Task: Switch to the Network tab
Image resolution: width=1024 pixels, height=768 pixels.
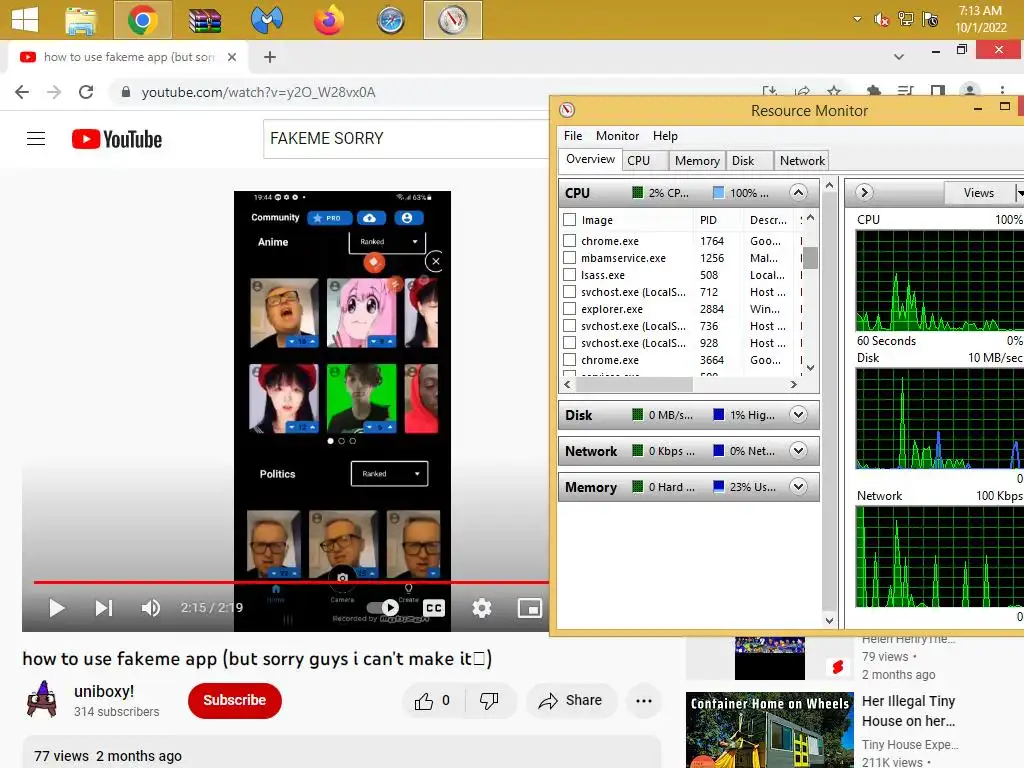Action: coord(802,161)
